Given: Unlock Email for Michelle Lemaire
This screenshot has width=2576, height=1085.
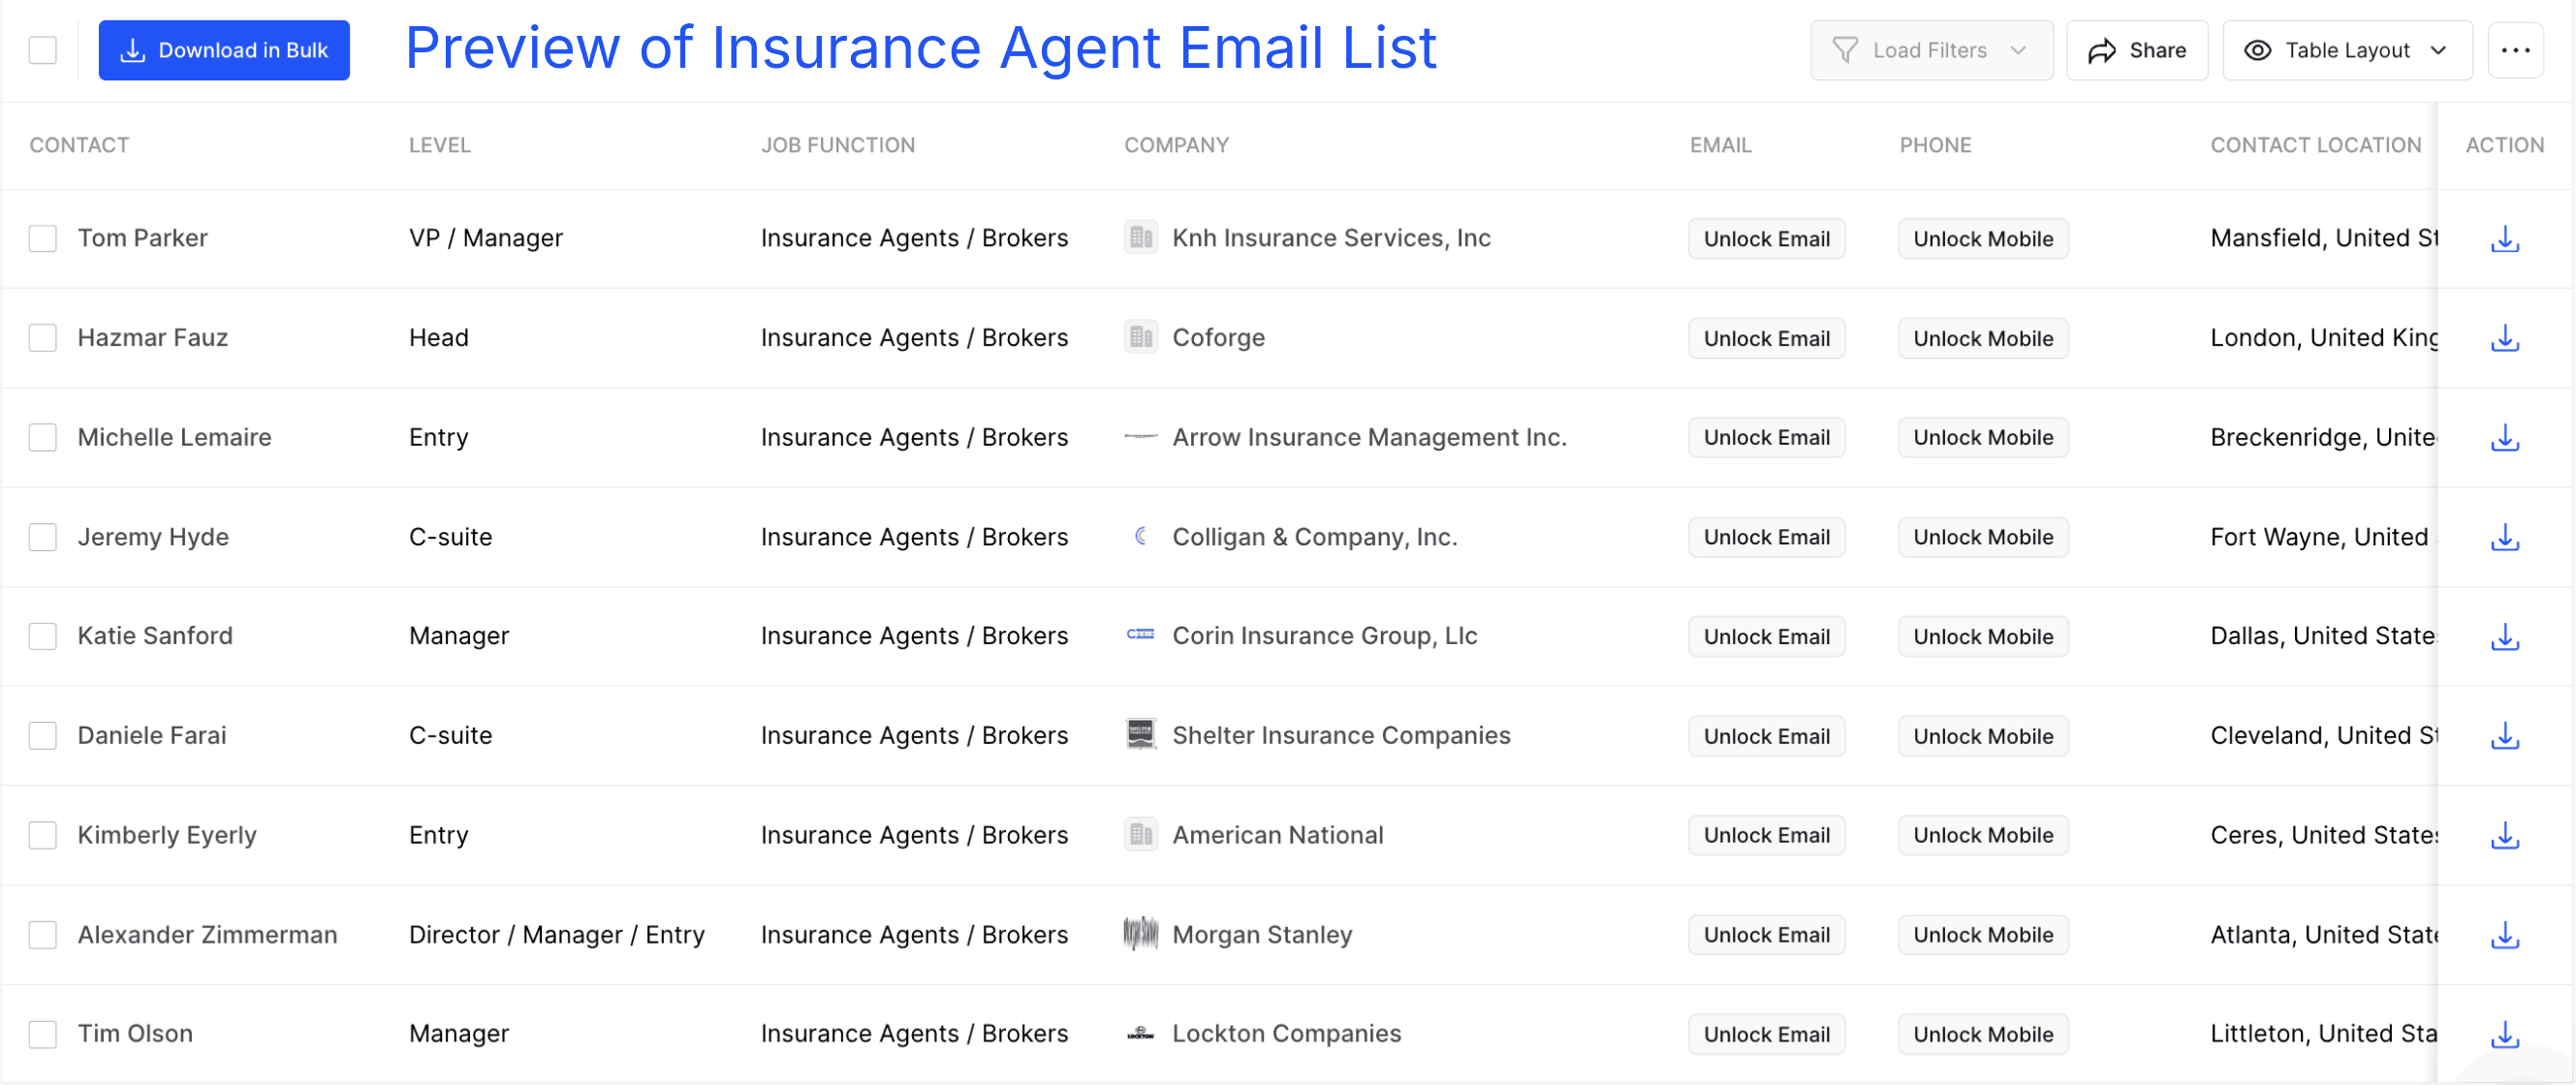Looking at the screenshot, I should point(1766,437).
